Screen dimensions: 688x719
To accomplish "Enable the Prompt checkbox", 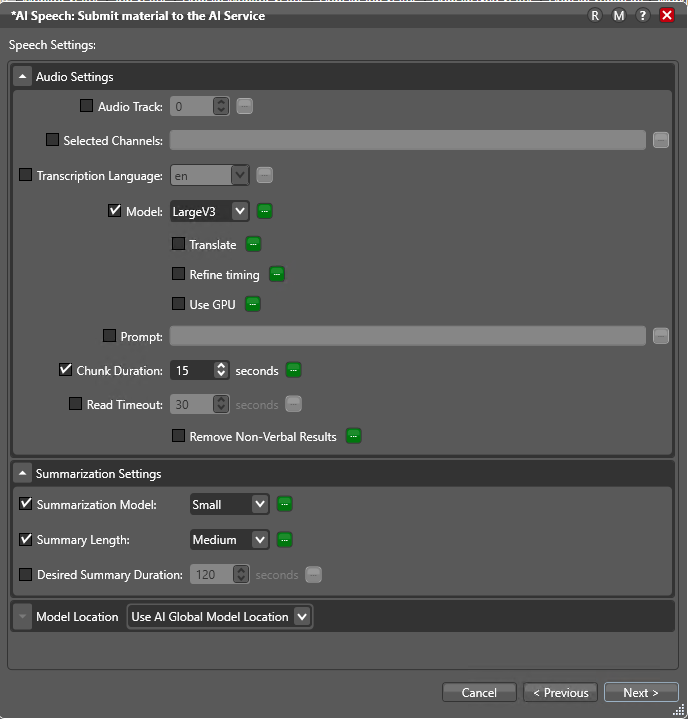I will click(109, 336).
